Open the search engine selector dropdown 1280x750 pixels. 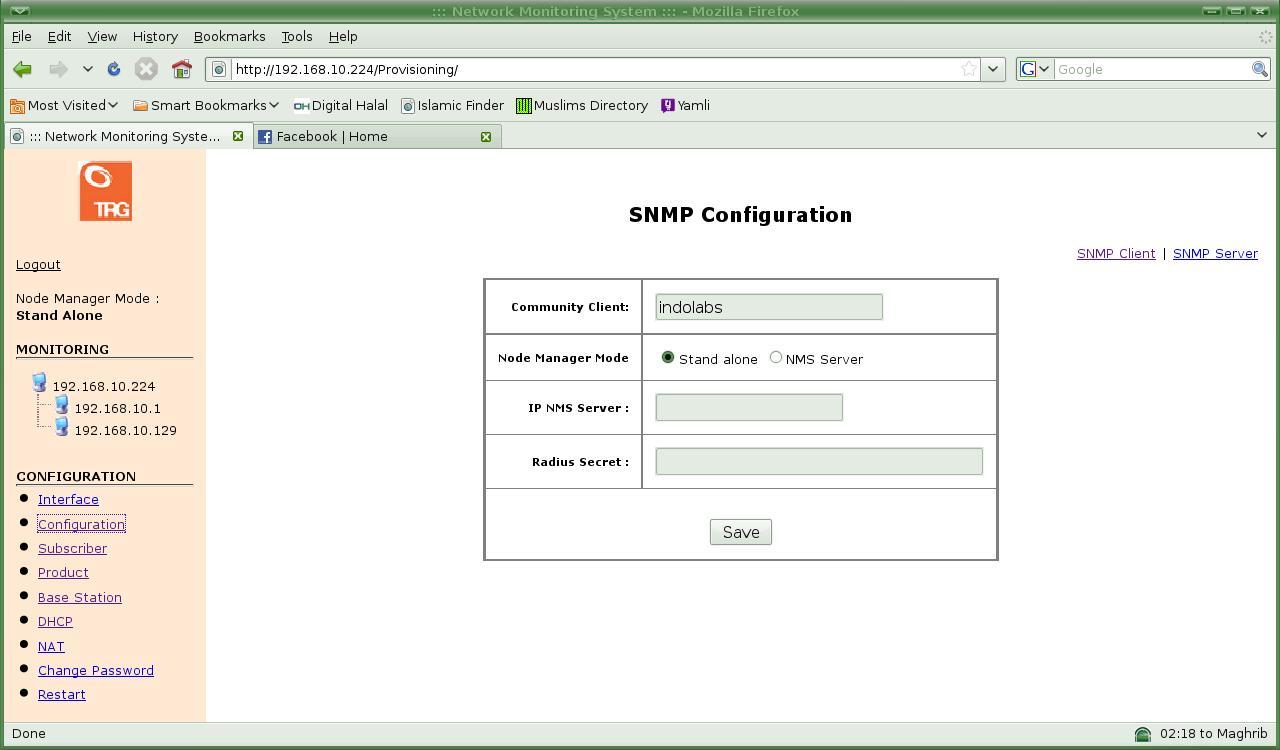[1034, 69]
